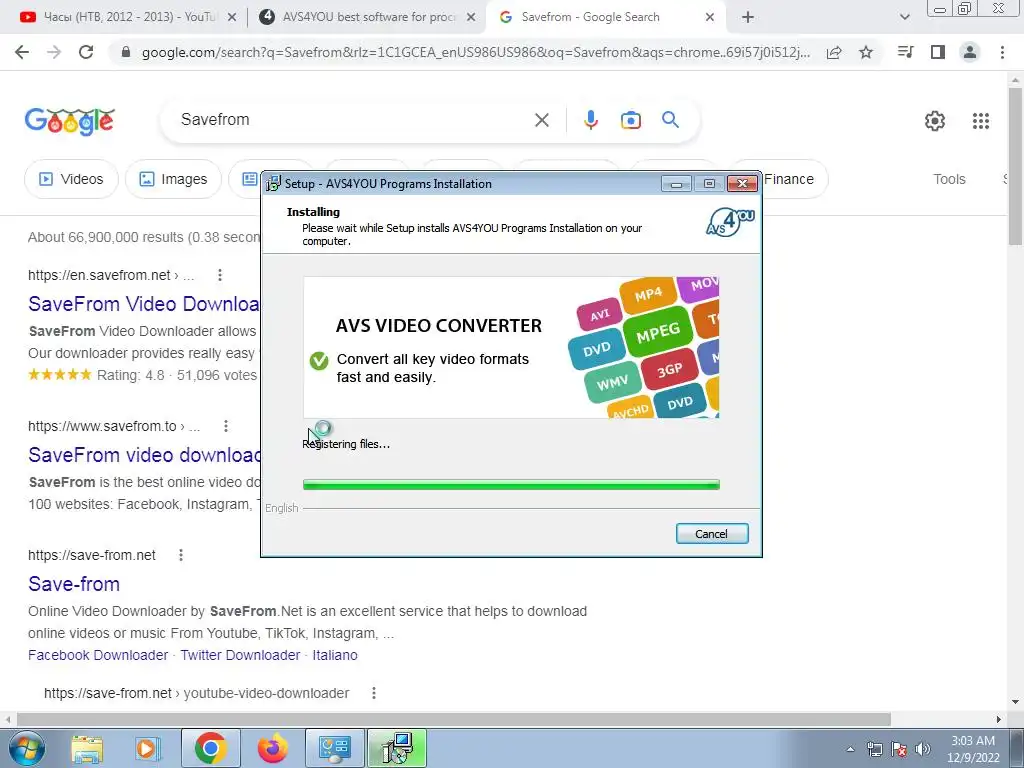
Task: Reload the Google search page
Action: [86, 52]
